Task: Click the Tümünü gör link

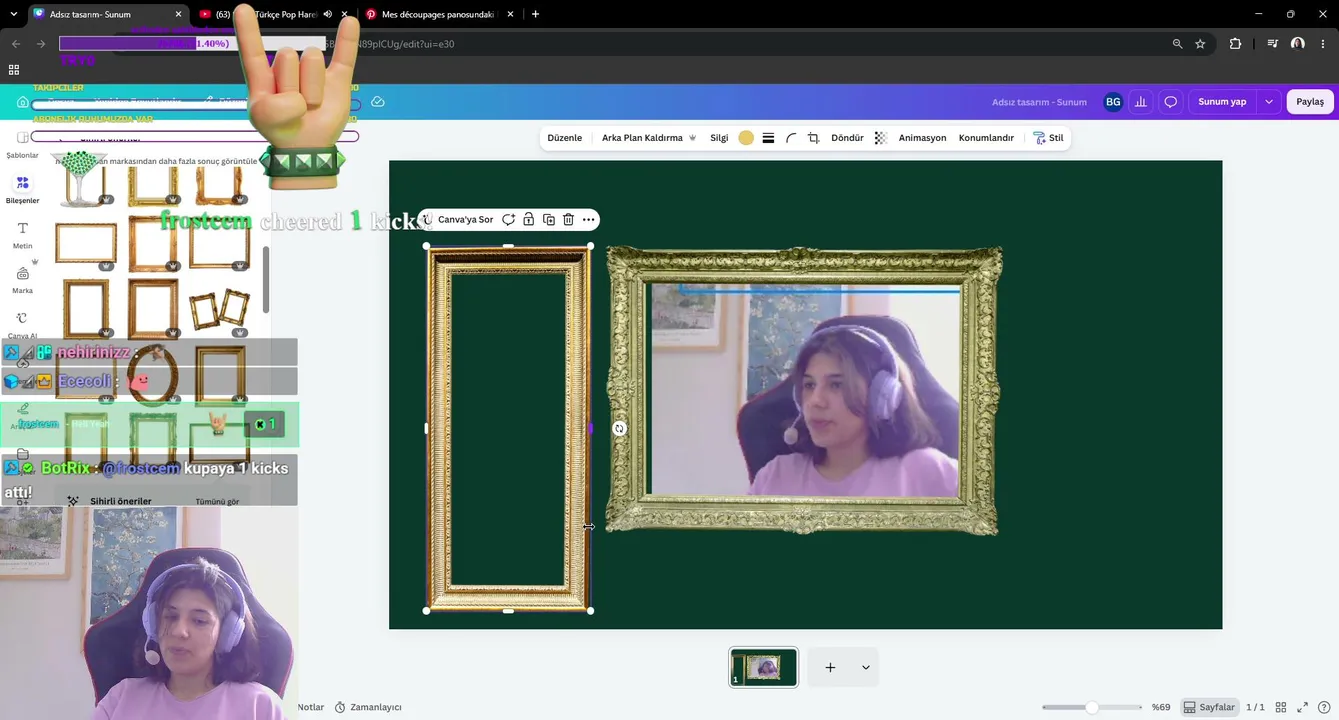Action: point(217,501)
